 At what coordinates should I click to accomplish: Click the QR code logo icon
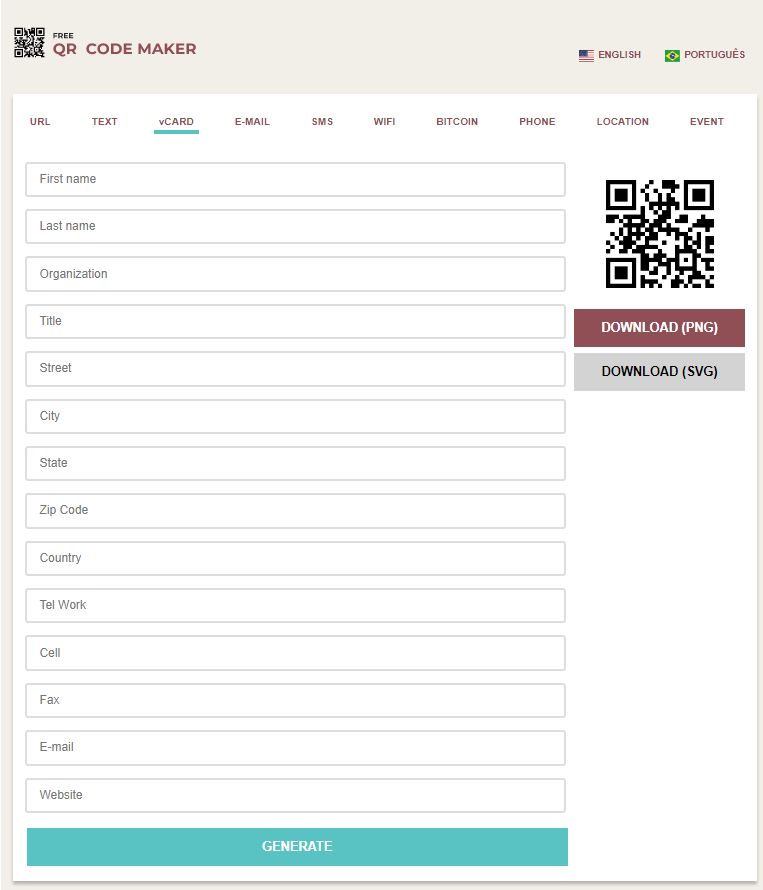pos(30,43)
